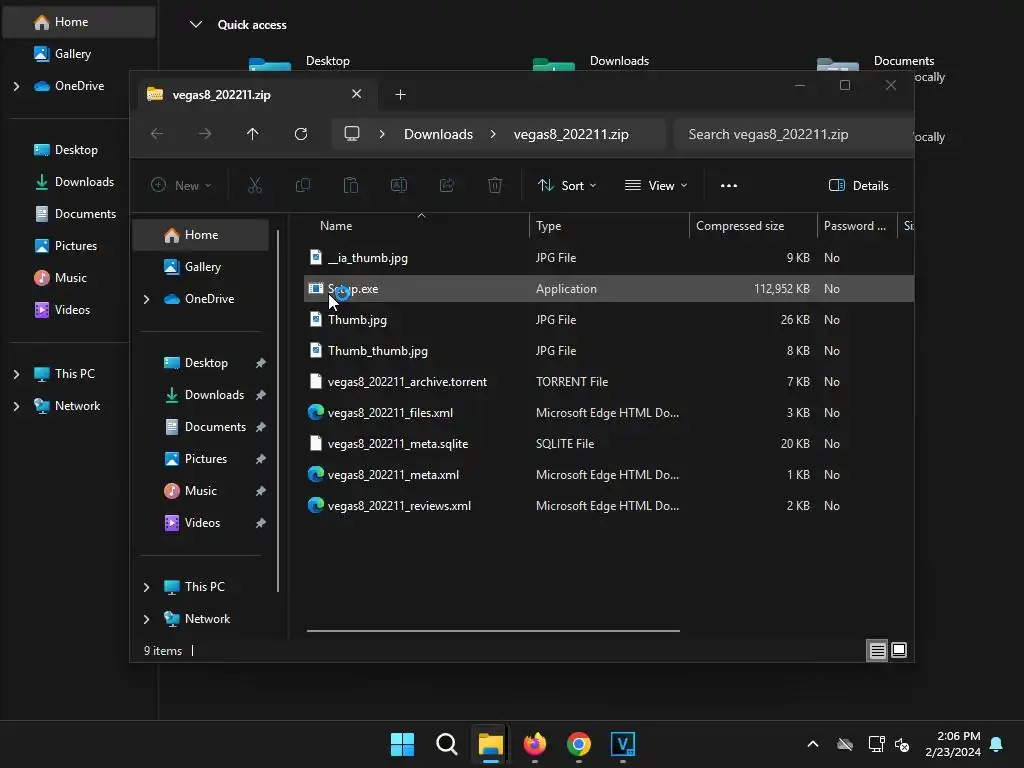This screenshot has width=1024, height=768.
Task: Expand chevron after Downloads in address bar
Action: [493, 134]
